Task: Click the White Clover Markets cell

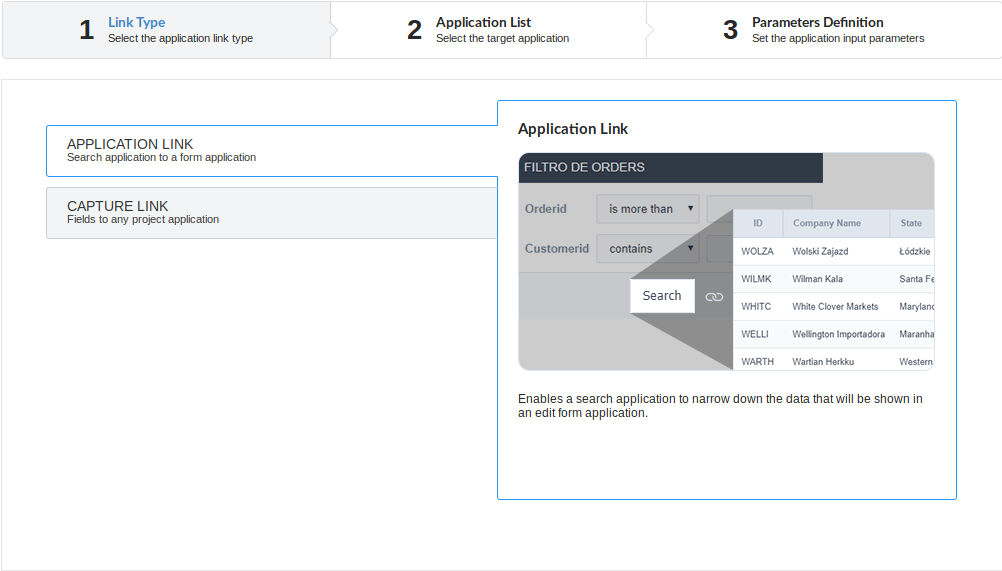Action: pyautogui.click(x=835, y=306)
